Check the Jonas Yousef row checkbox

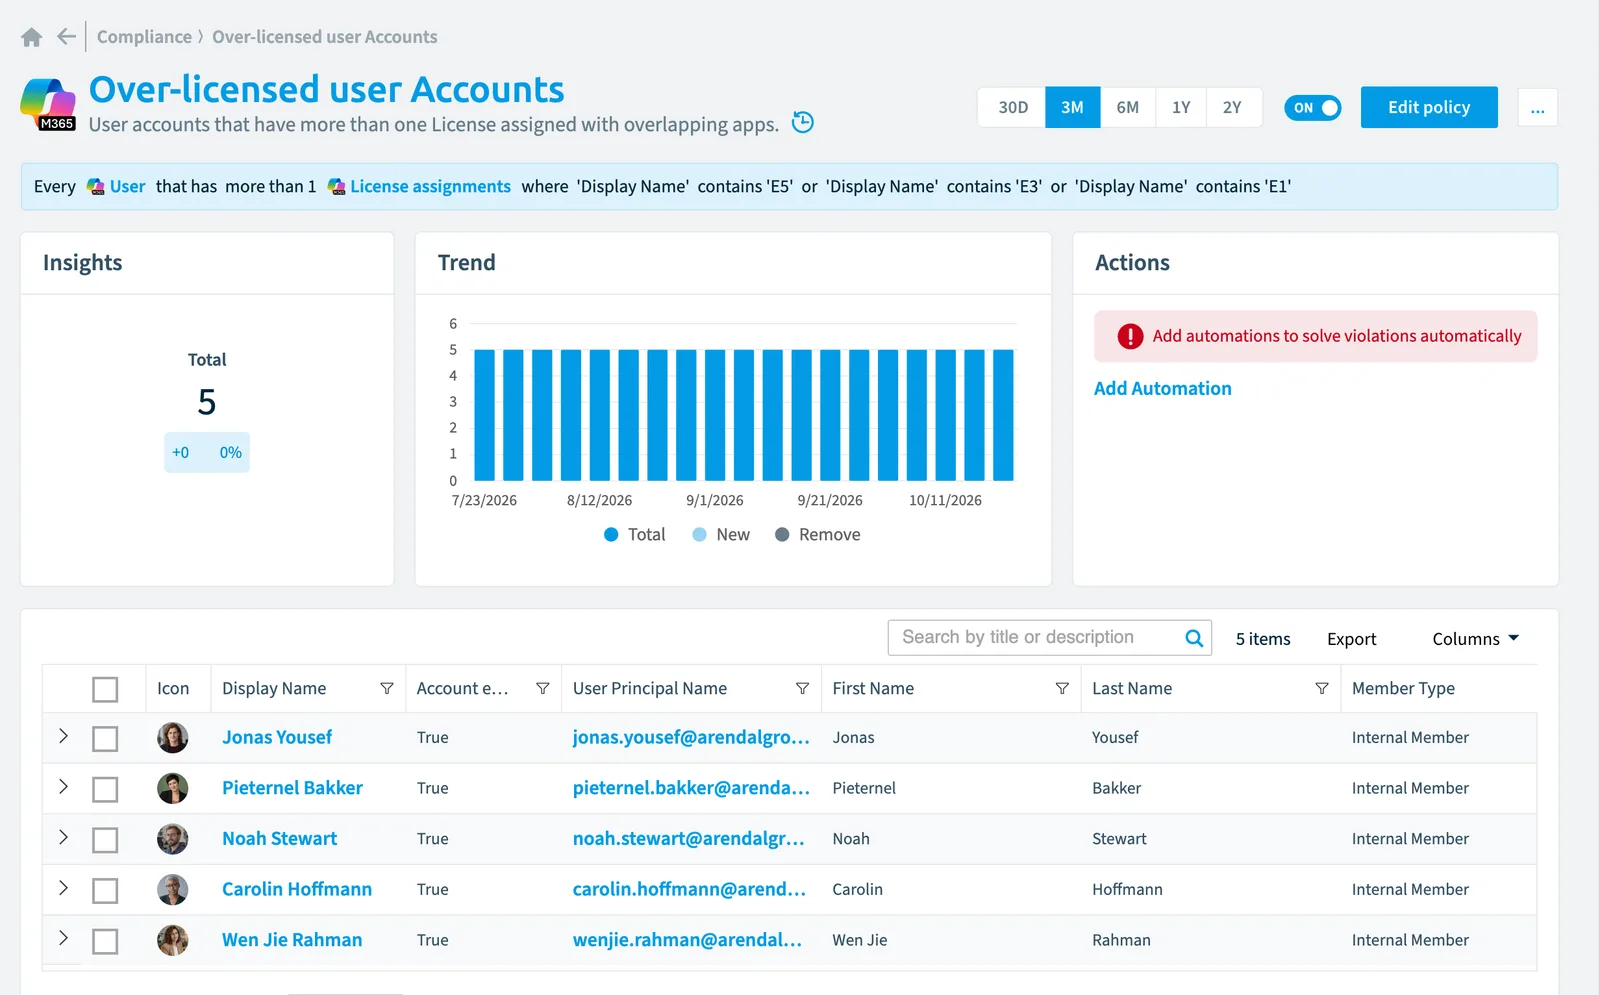pos(105,739)
